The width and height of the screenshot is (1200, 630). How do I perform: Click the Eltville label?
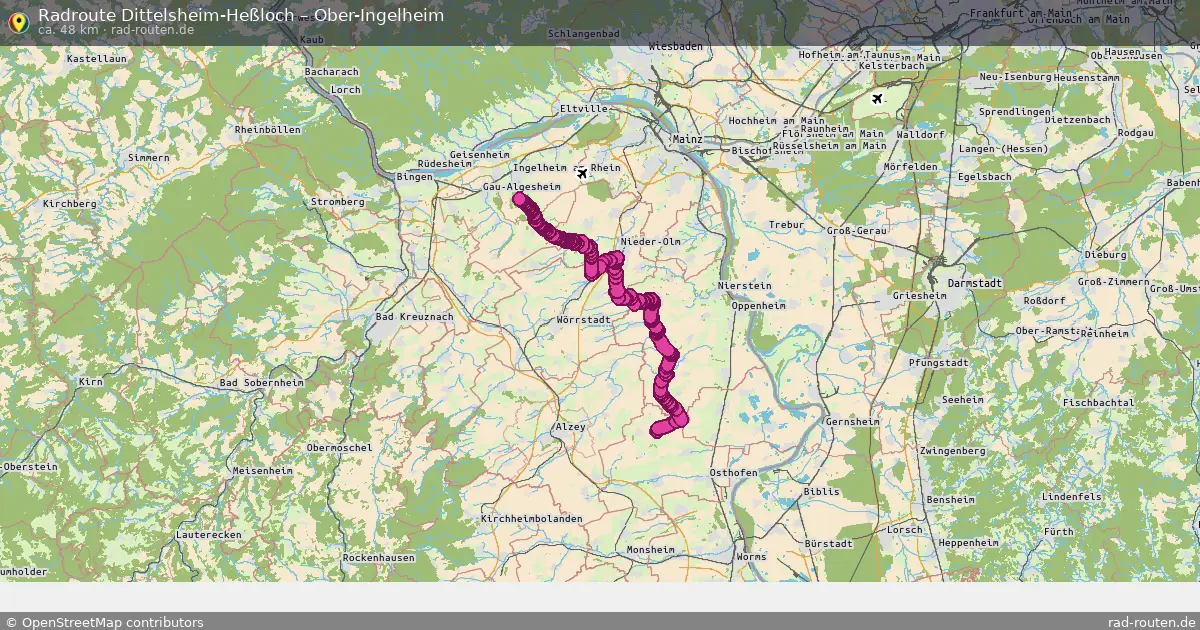[585, 108]
